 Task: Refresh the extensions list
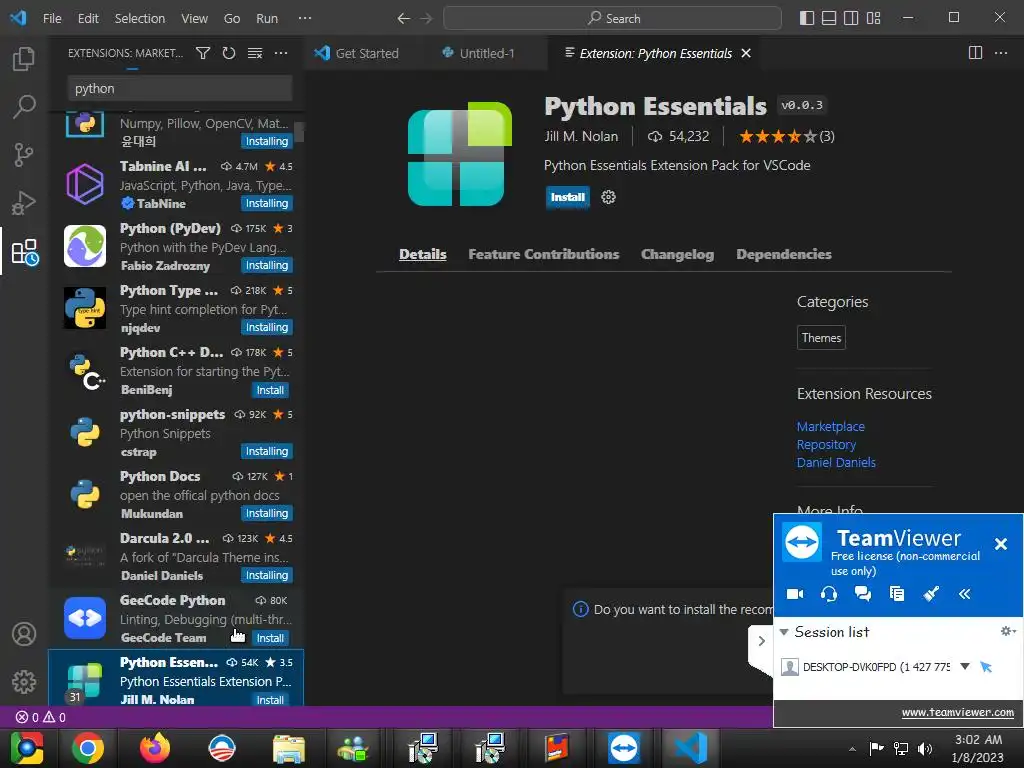[229, 53]
